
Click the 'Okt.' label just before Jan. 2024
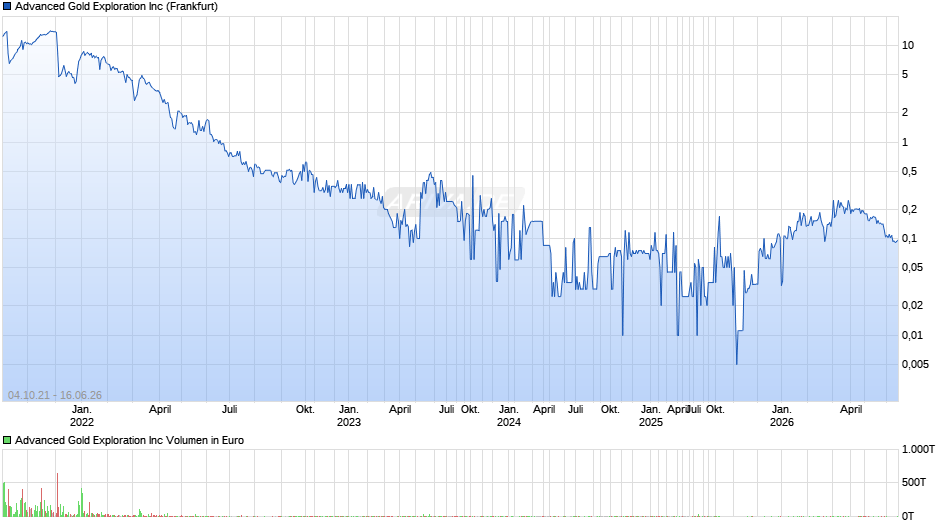coord(470,410)
